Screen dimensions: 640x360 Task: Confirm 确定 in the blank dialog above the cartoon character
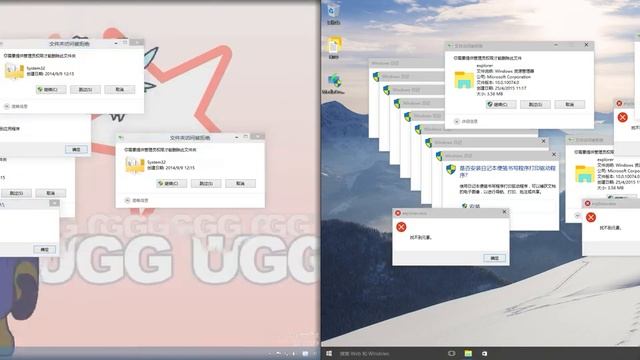coord(44,249)
